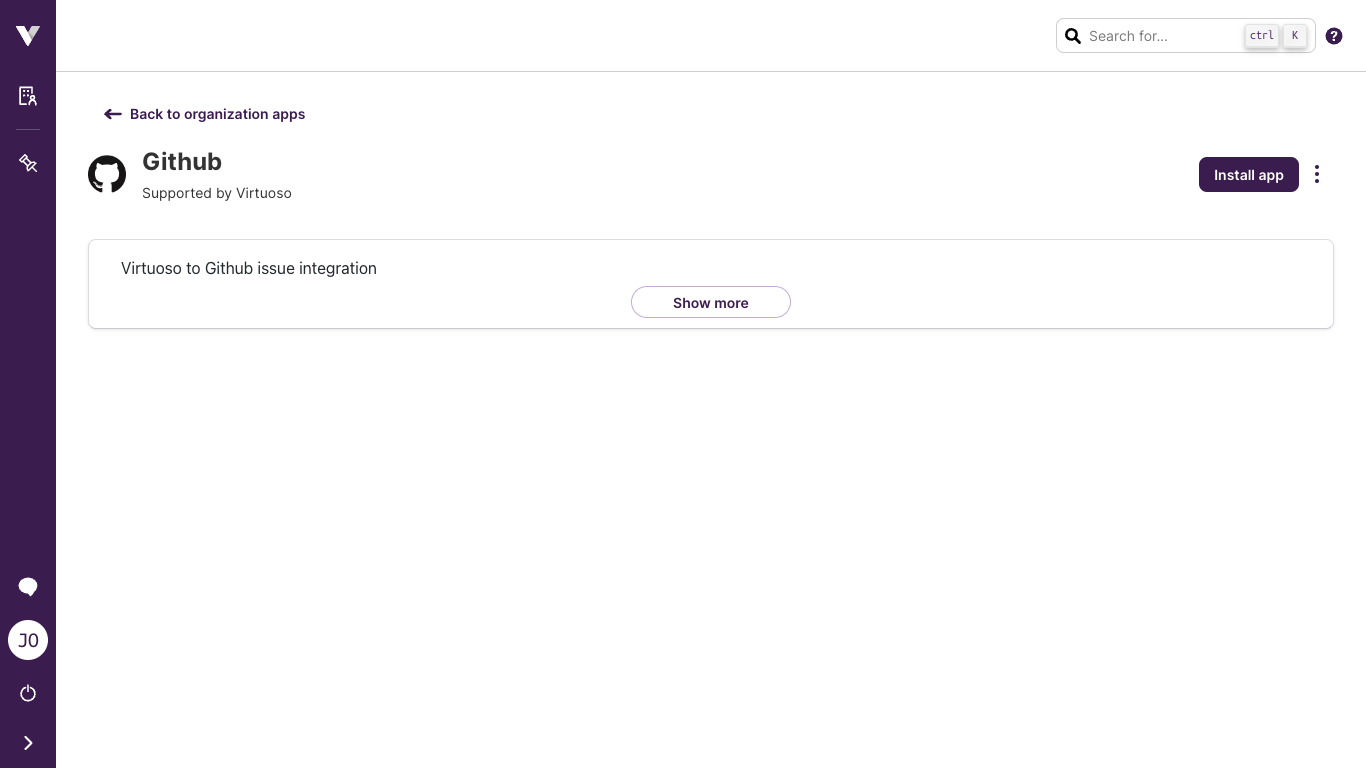Open the extensions plug icon in sidebar

pos(28,163)
